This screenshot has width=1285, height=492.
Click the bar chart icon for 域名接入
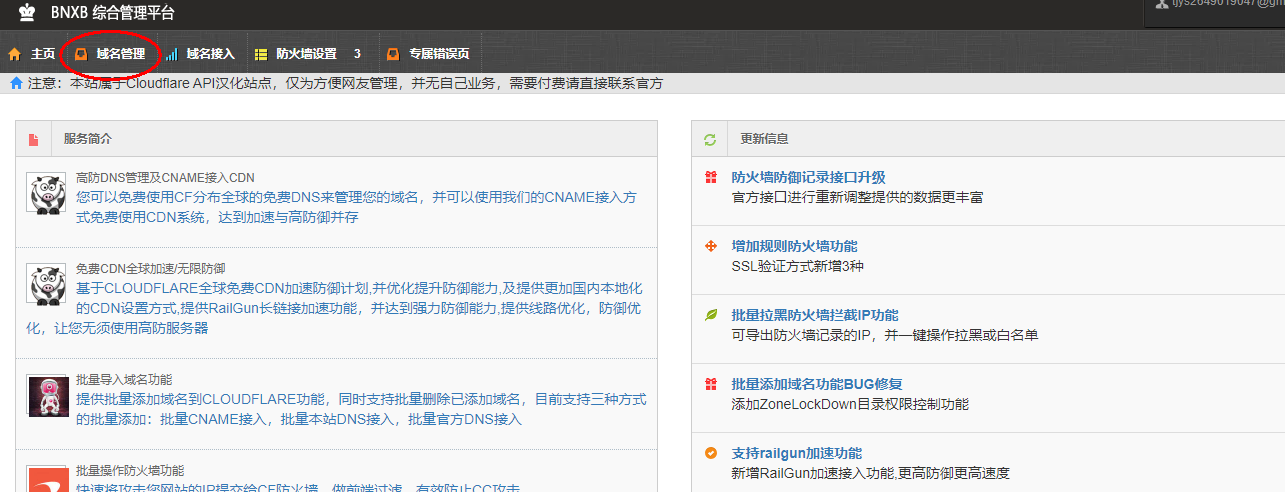pos(172,54)
